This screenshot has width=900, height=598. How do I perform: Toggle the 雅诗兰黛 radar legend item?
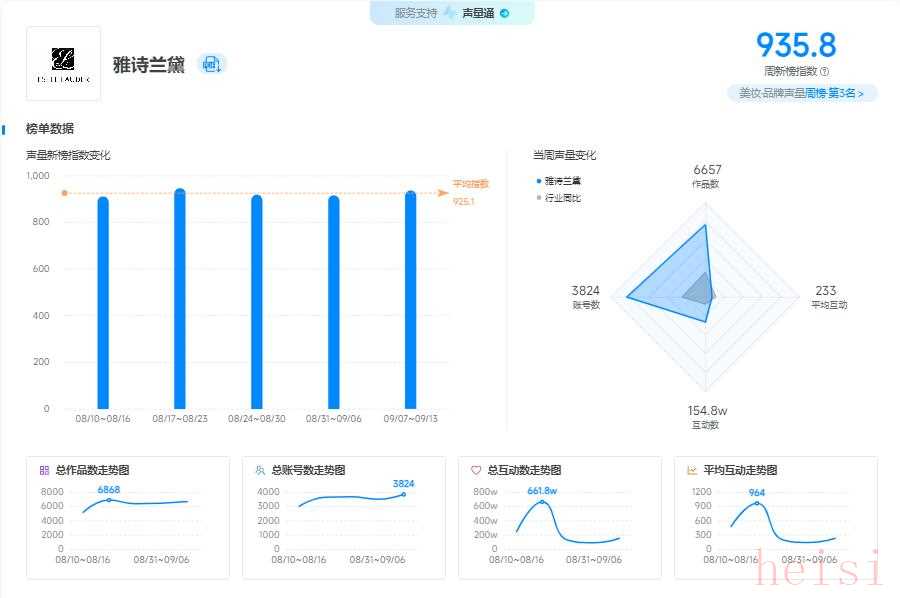pos(558,181)
